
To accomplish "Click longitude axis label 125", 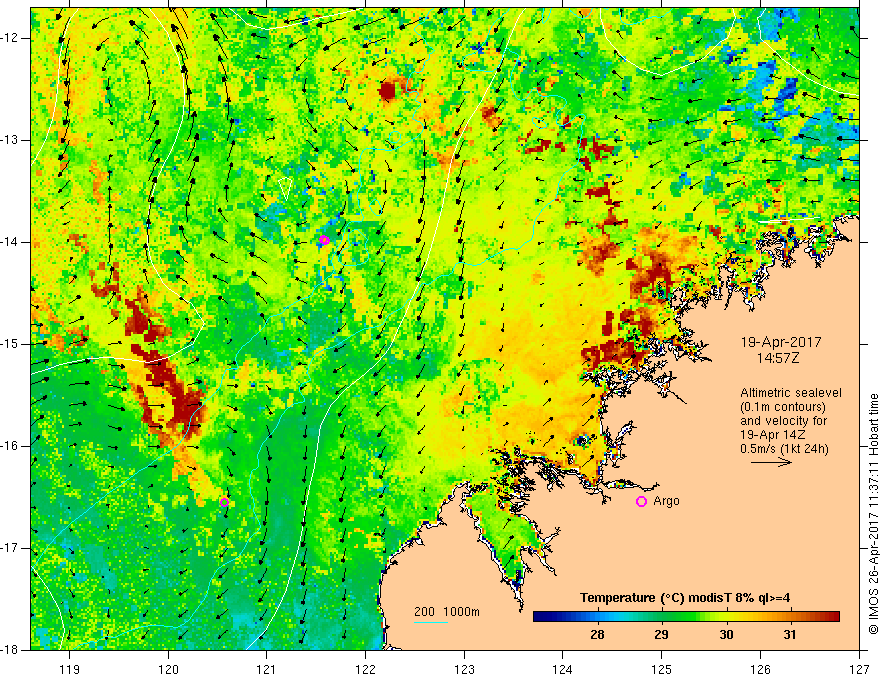I will (662, 669).
